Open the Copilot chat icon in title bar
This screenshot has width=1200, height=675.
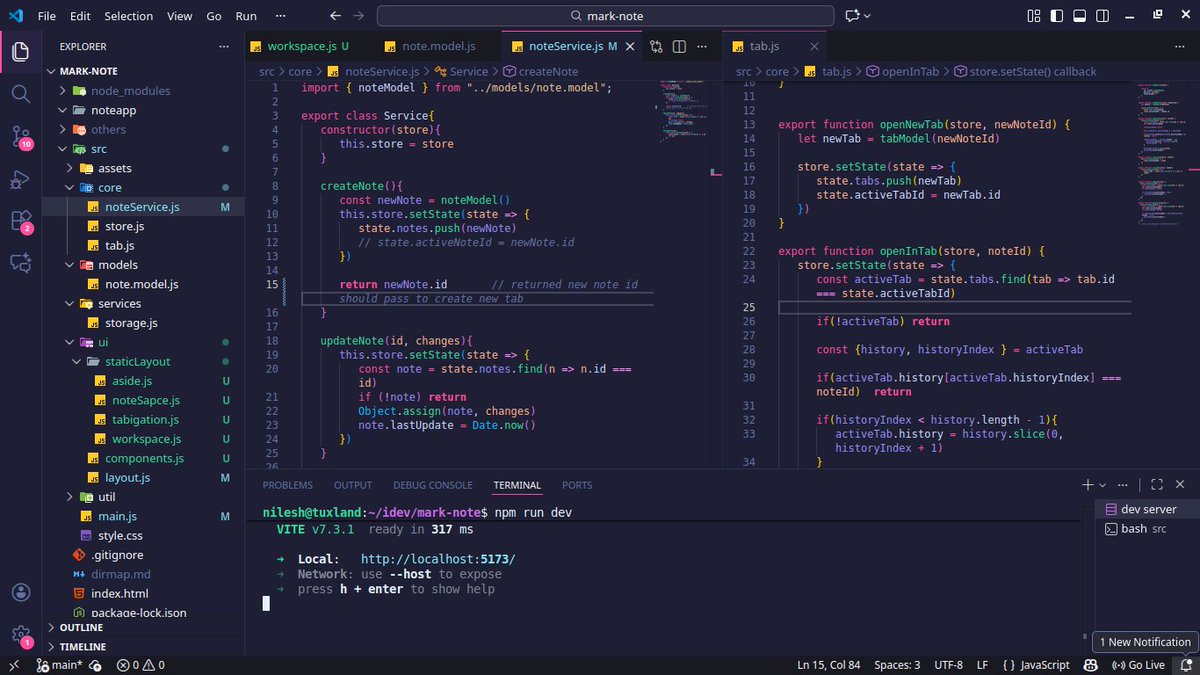(852, 16)
